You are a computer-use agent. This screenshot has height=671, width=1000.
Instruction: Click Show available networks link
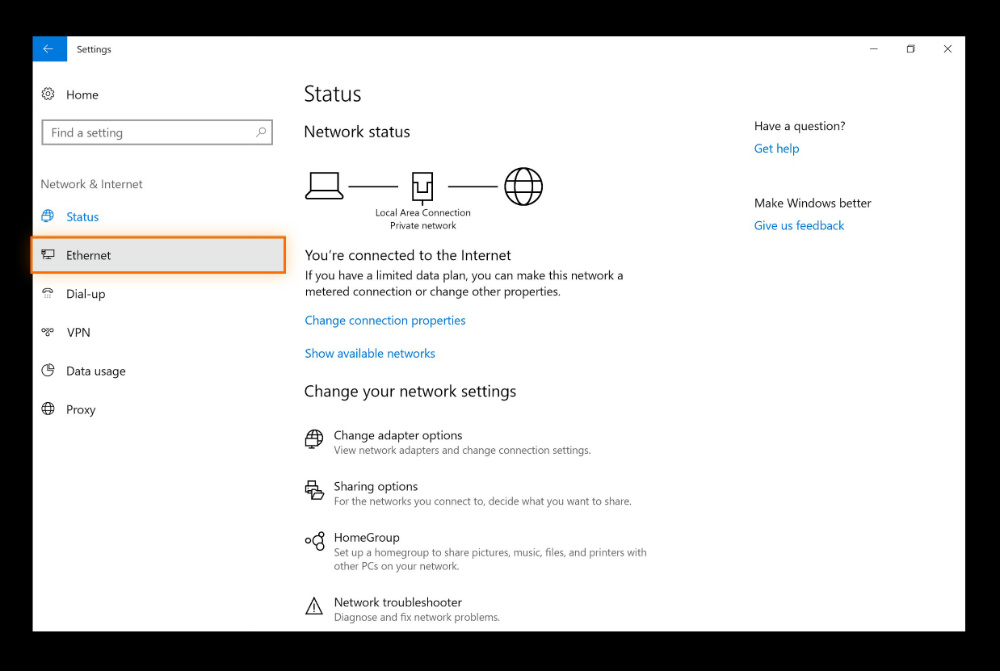(x=369, y=353)
